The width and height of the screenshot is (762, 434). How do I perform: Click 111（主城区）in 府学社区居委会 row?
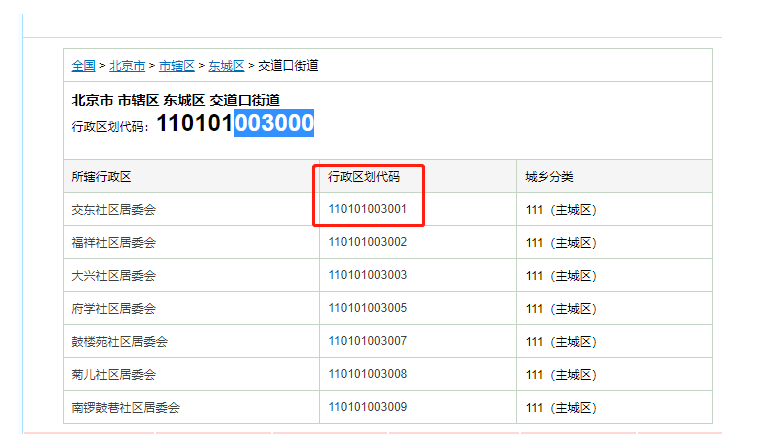561,309
